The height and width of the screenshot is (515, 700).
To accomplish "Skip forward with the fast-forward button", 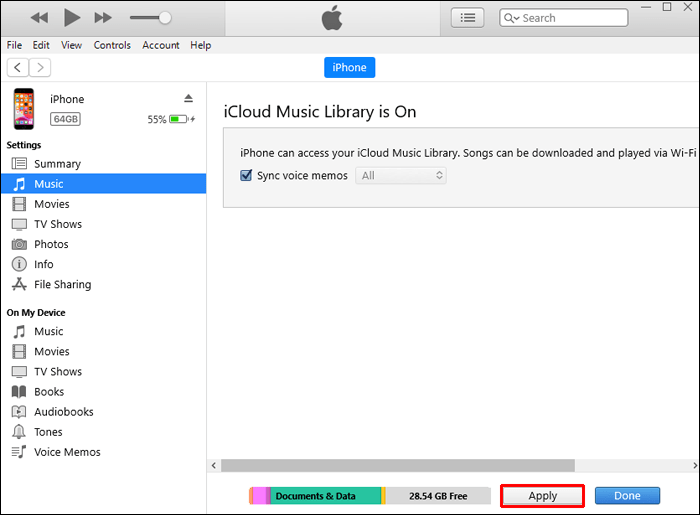I will (103, 18).
